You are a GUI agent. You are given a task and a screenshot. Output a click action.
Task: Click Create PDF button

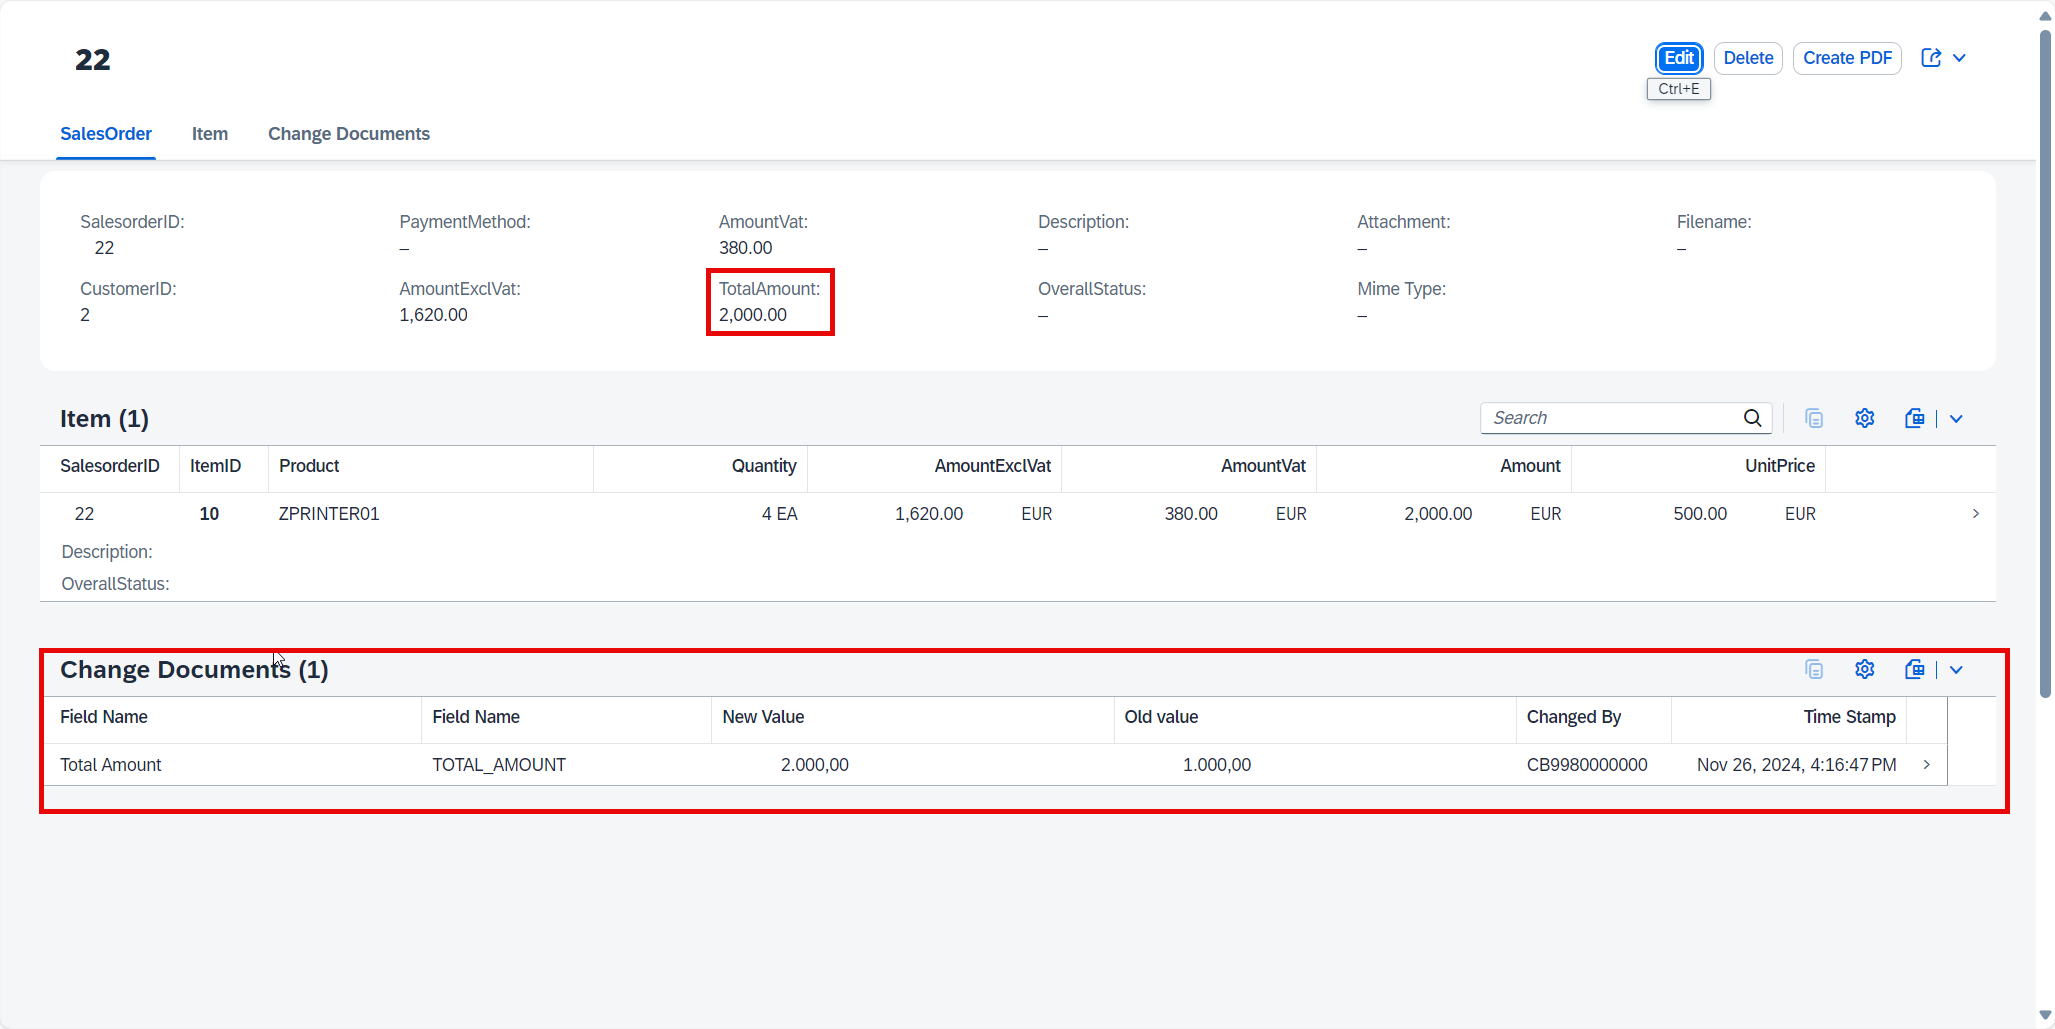coord(1847,58)
